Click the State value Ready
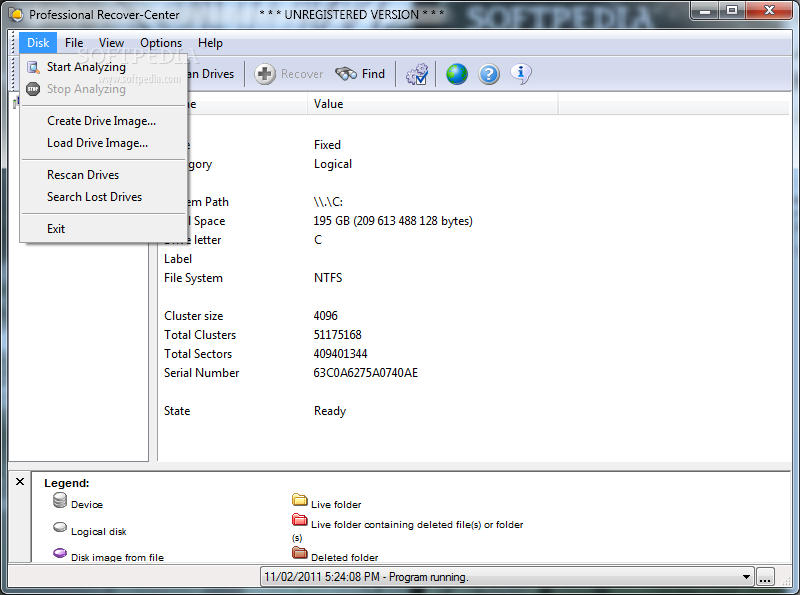The width and height of the screenshot is (800, 595). click(x=330, y=411)
